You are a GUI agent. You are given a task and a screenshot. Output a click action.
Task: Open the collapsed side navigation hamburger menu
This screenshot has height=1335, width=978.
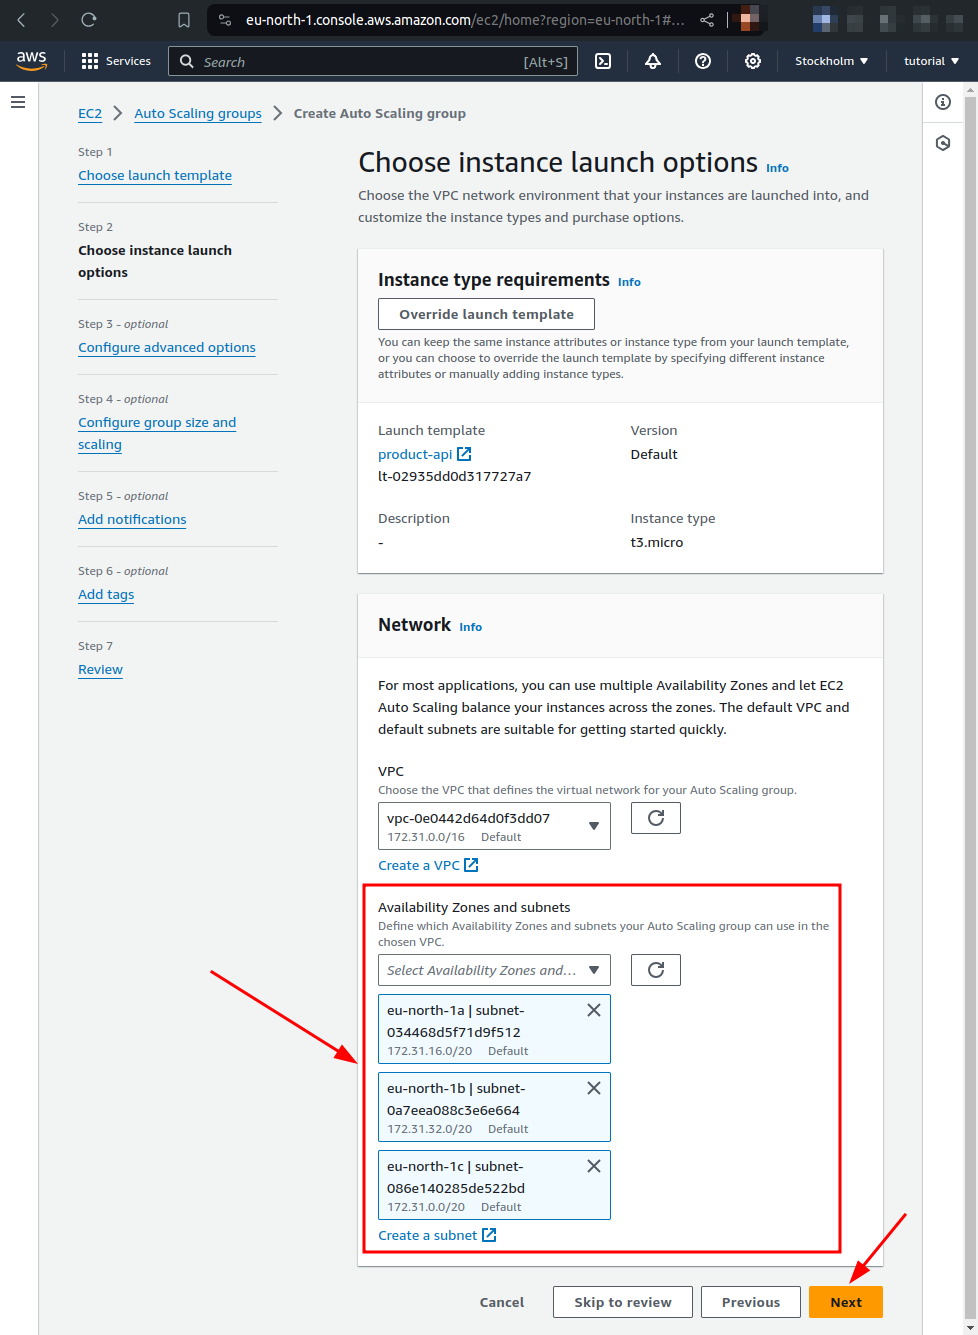click(x=17, y=101)
